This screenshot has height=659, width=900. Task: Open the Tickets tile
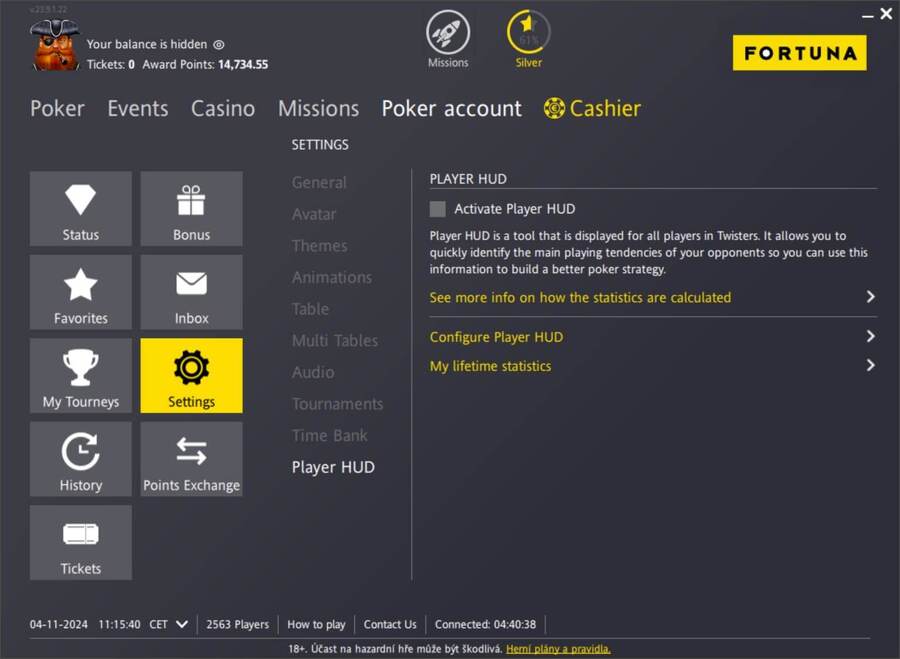click(81, 542)
